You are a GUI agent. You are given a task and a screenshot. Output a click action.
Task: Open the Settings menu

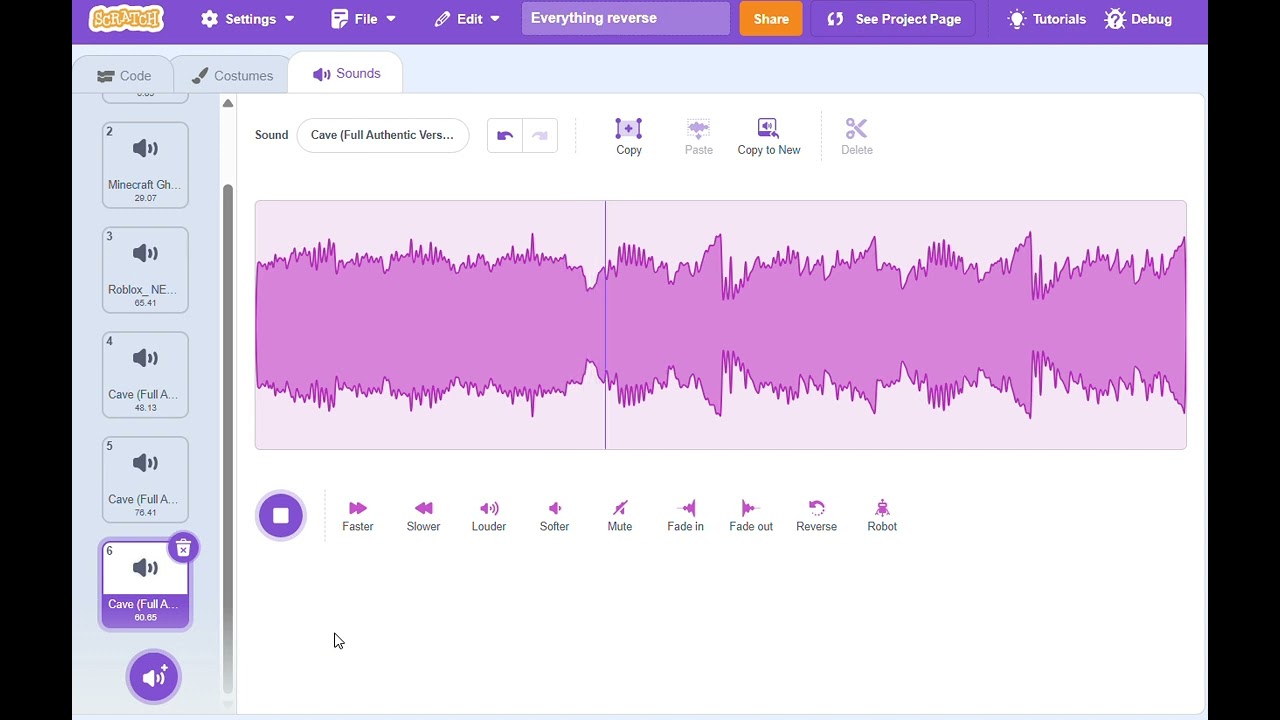point(247,19)
